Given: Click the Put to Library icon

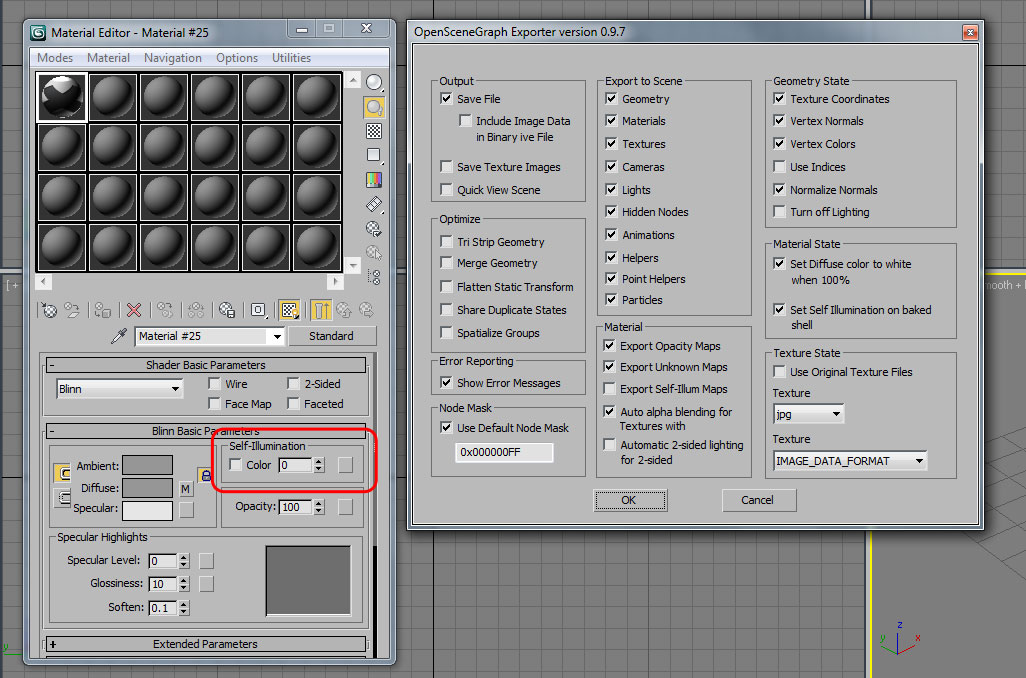Looking at the screenshot, I should coord(226,310).
